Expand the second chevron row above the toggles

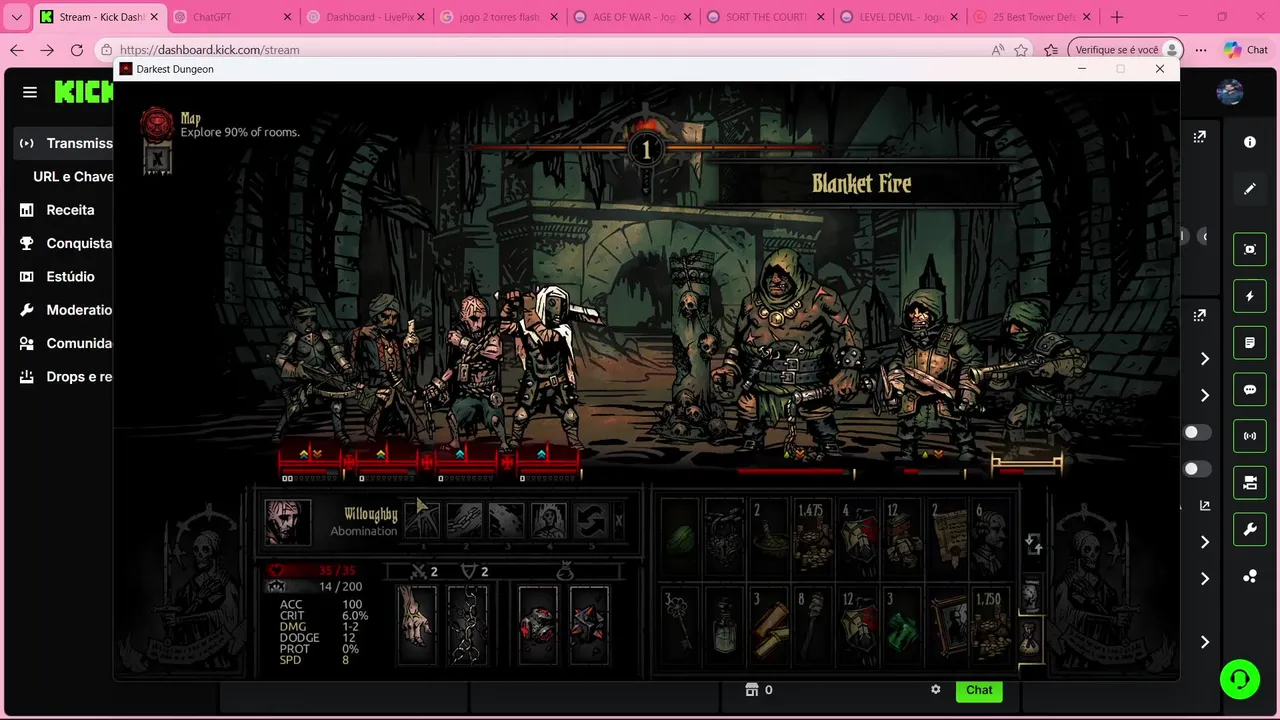[1205, 396]
